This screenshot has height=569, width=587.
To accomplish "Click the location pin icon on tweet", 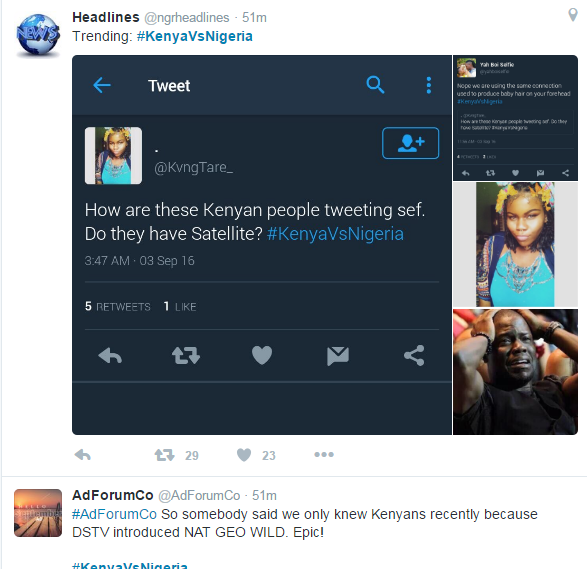I will pos(573,15).
